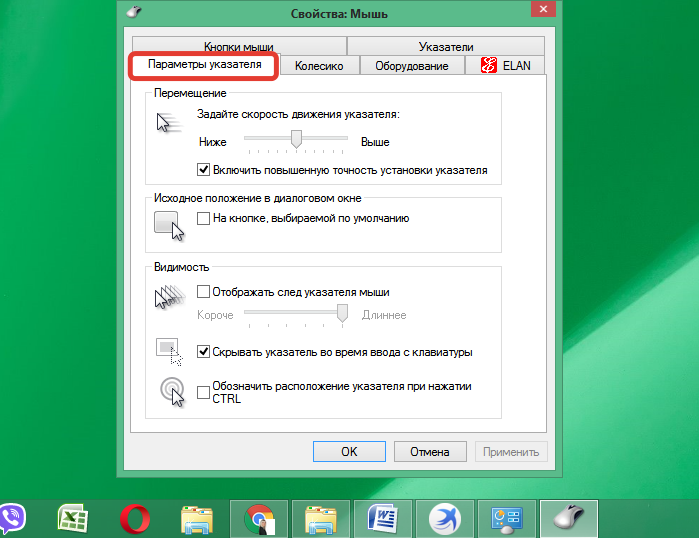Screen dimensions: 699x538
Task: Click the ELAN logo icon on its tab
Action: coord(489,65)
